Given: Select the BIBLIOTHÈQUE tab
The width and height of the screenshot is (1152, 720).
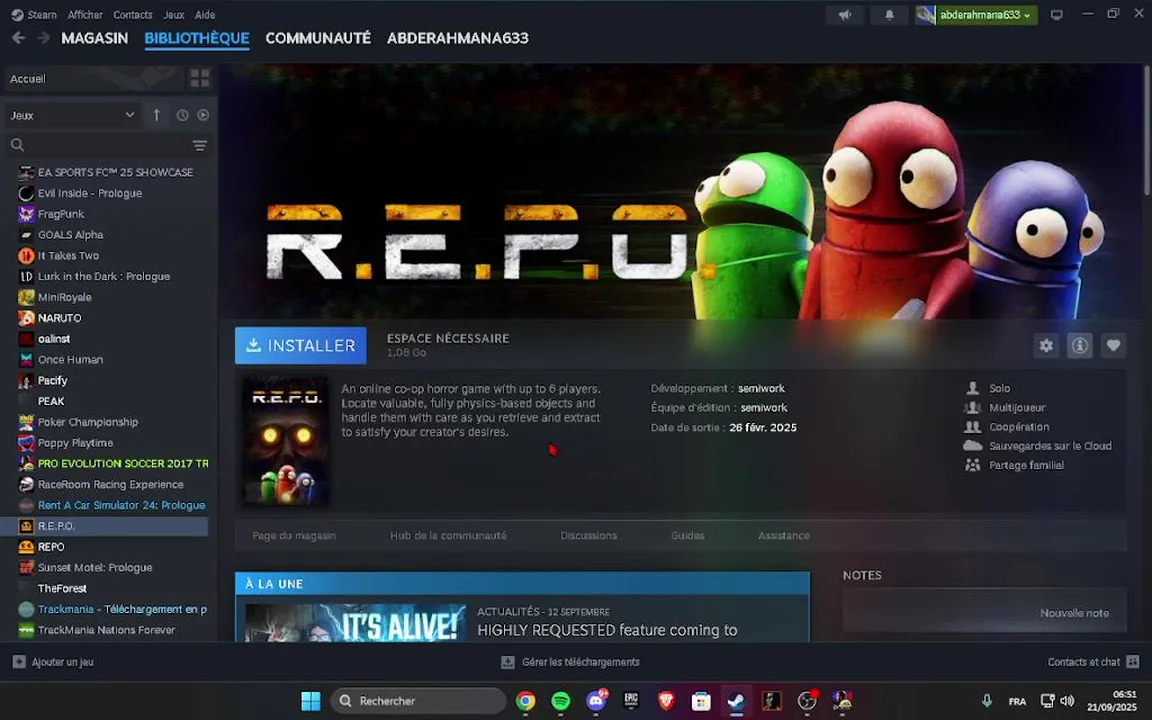Looking at the screenshot, I should [x=197, y=38].
